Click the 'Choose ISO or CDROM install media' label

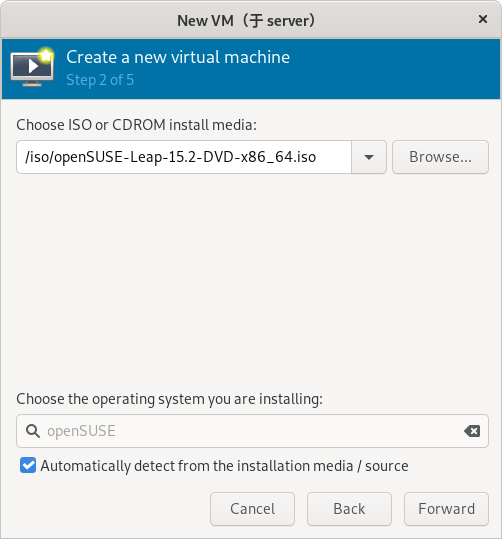pyautogui.click(x=137, y=125)
